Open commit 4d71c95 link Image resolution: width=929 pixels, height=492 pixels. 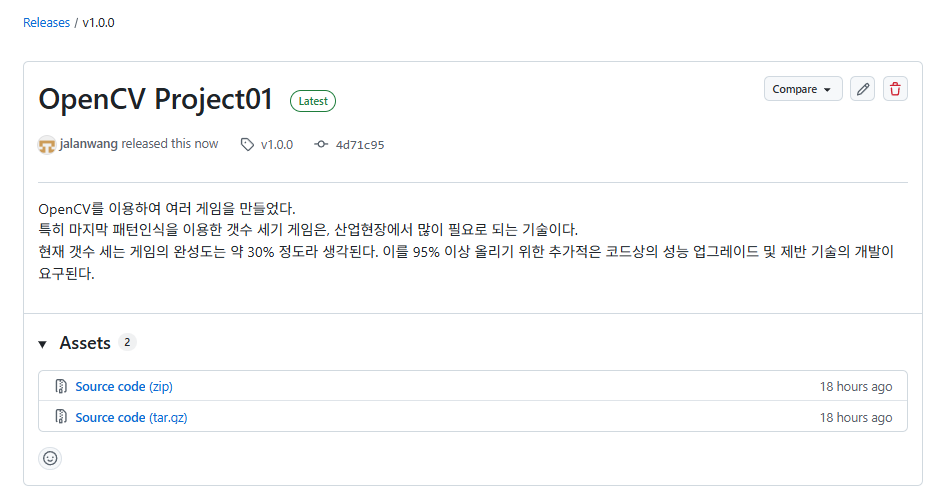[x=360, y=144]
